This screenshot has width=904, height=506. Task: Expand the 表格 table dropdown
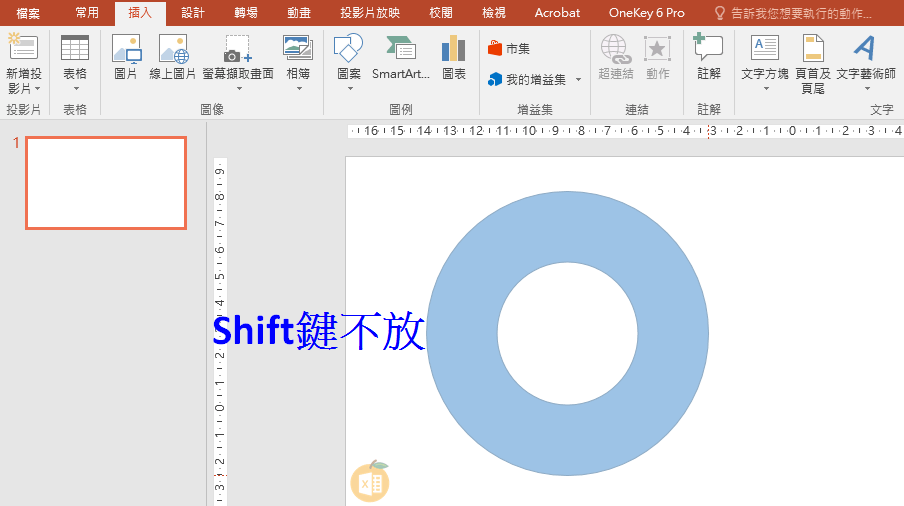point(75,88)
